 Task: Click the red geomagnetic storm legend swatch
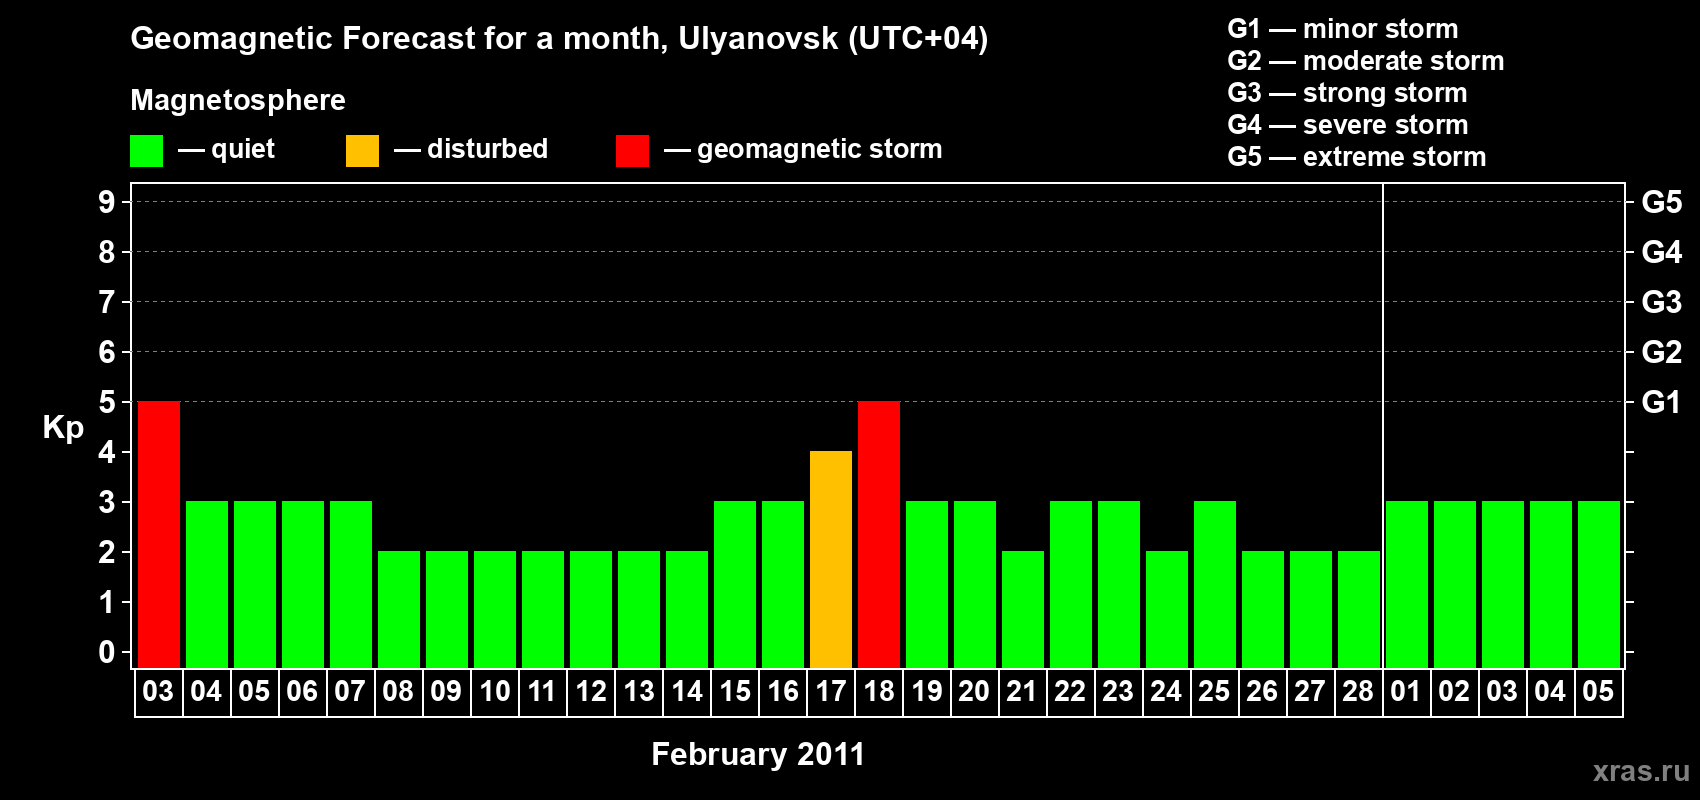[x=632, y=151]
